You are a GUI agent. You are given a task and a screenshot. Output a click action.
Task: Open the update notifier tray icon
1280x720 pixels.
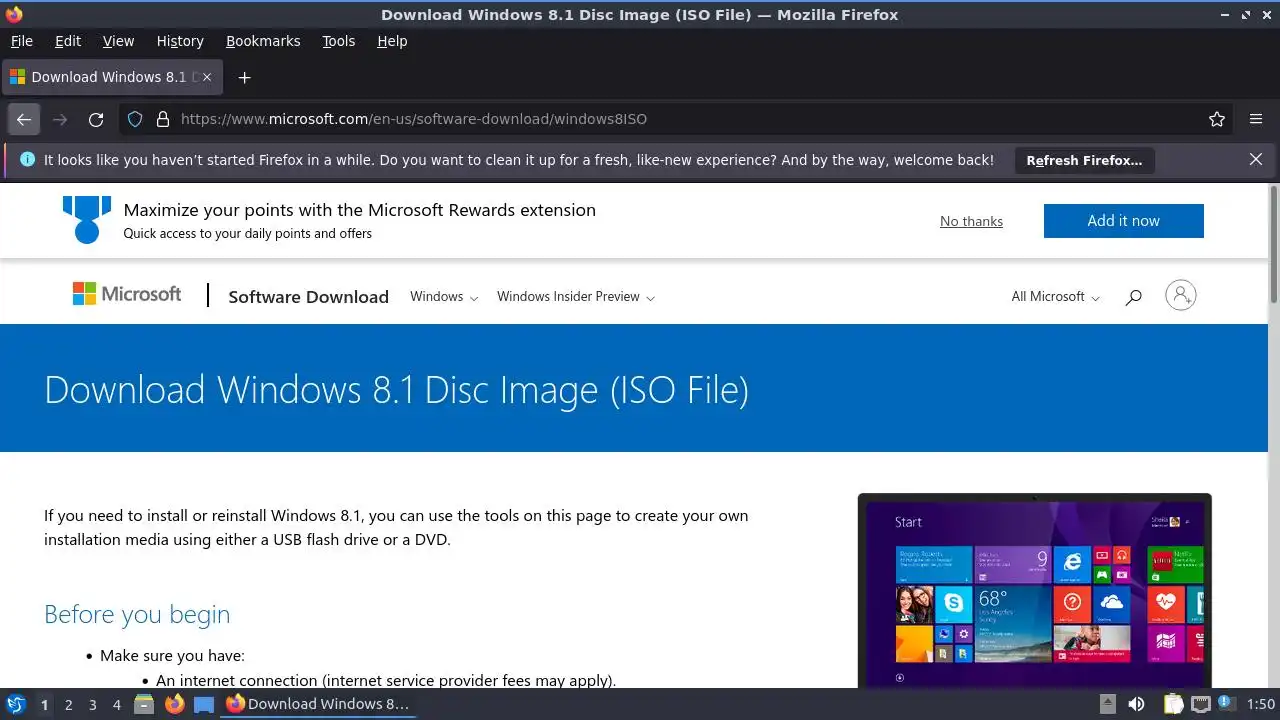[1226, 703]
